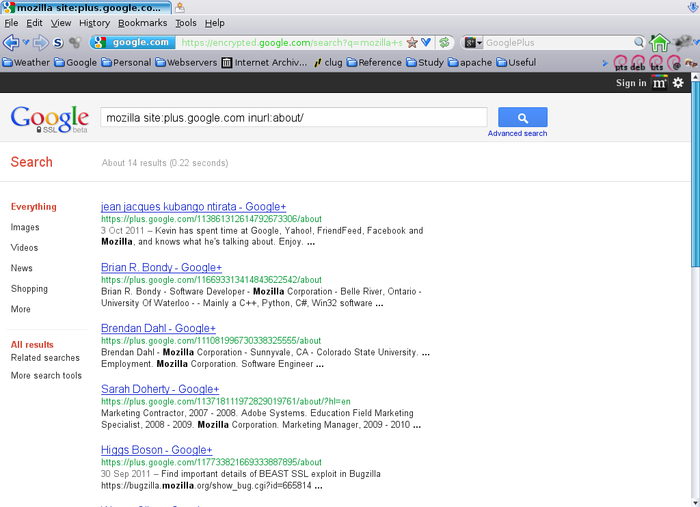
Task: Click the Debian deb bookmark icon
Action: 638,62
